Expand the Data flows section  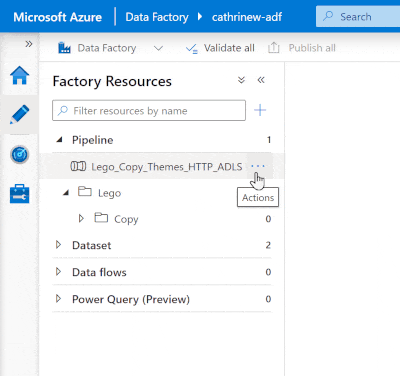pyautogui.click(x=58, y=272)
